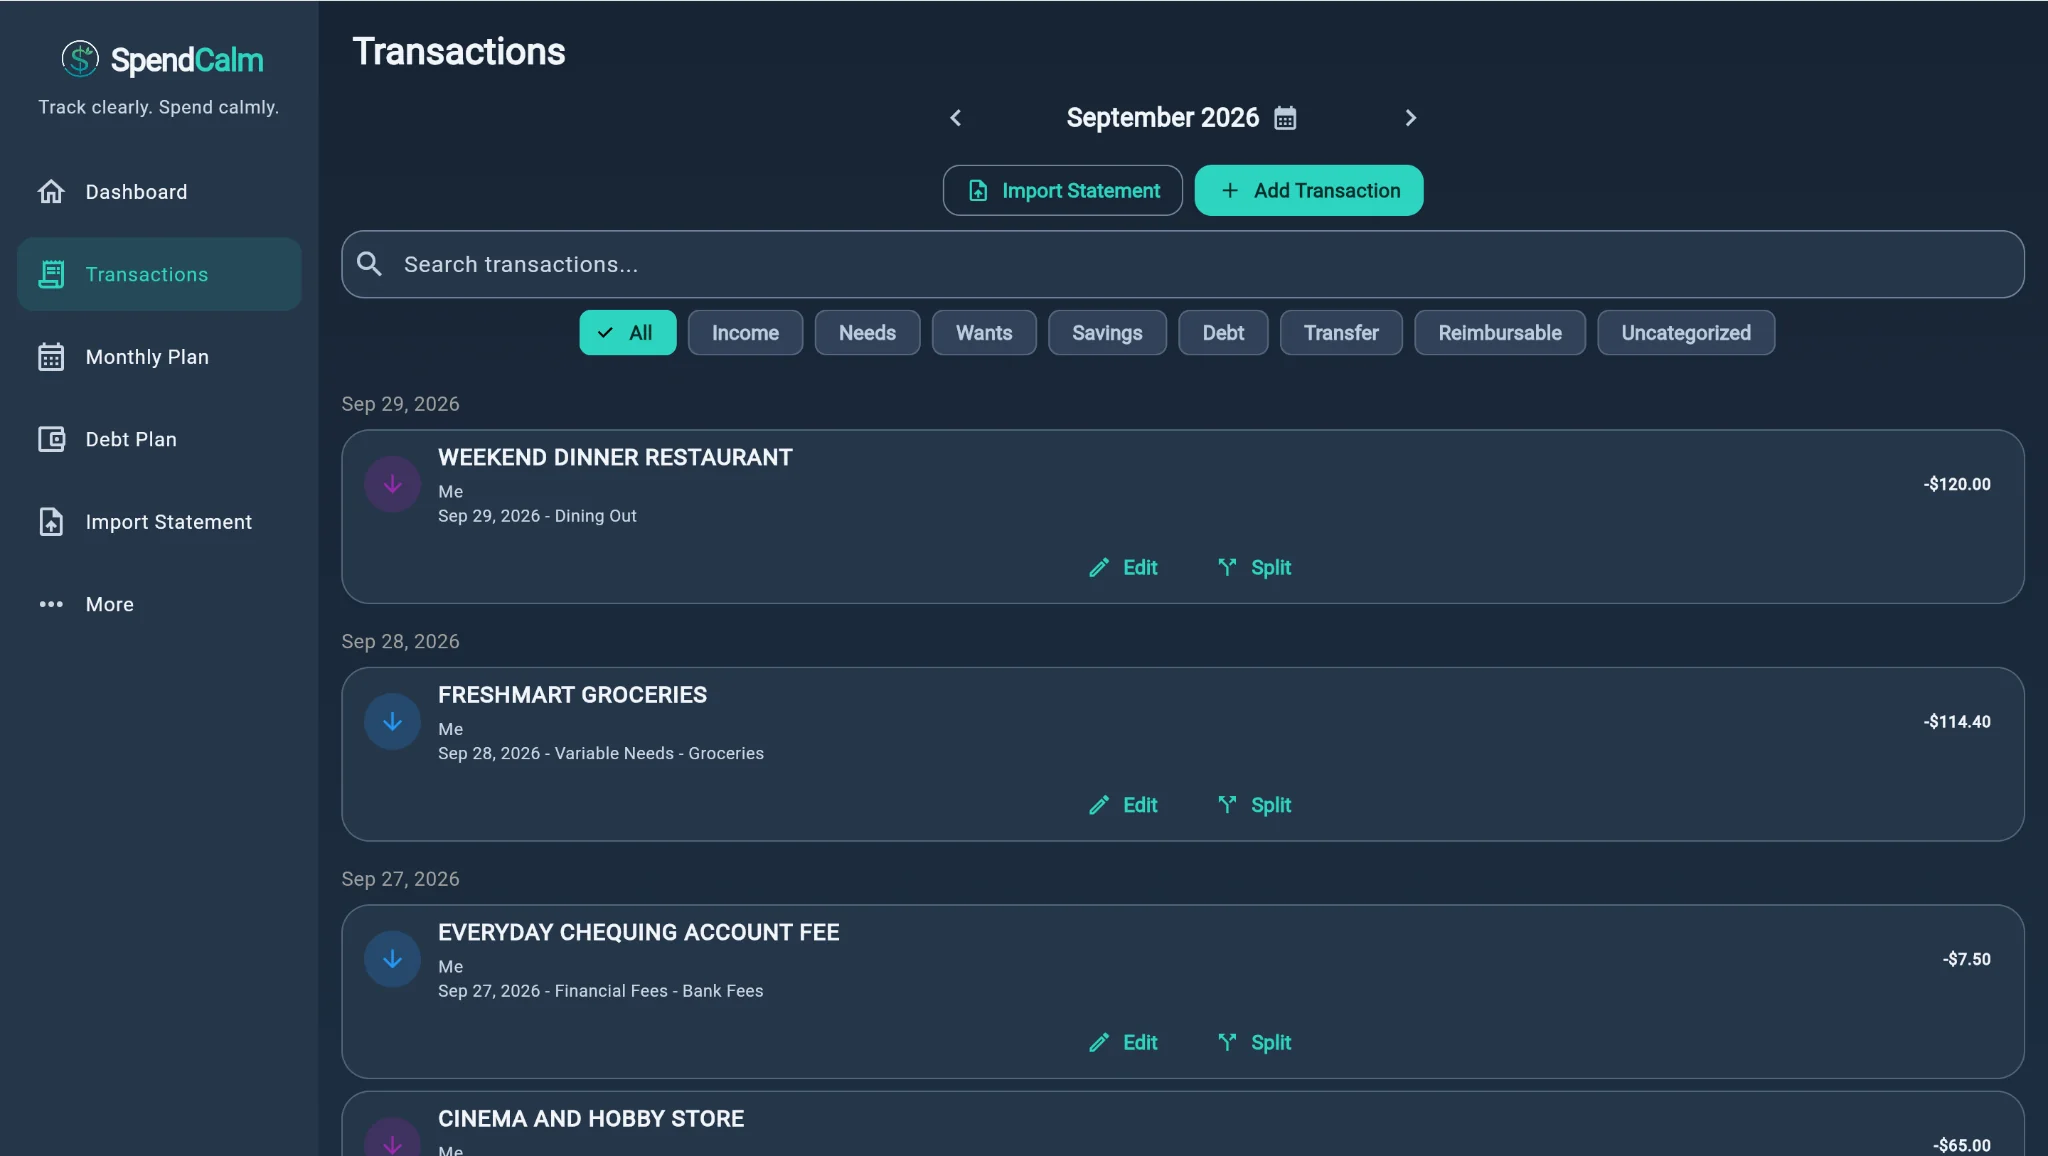The image size is (2048, 1156).
Task: Click the September 2026 month label
Action: click(x=1162, y=118)
